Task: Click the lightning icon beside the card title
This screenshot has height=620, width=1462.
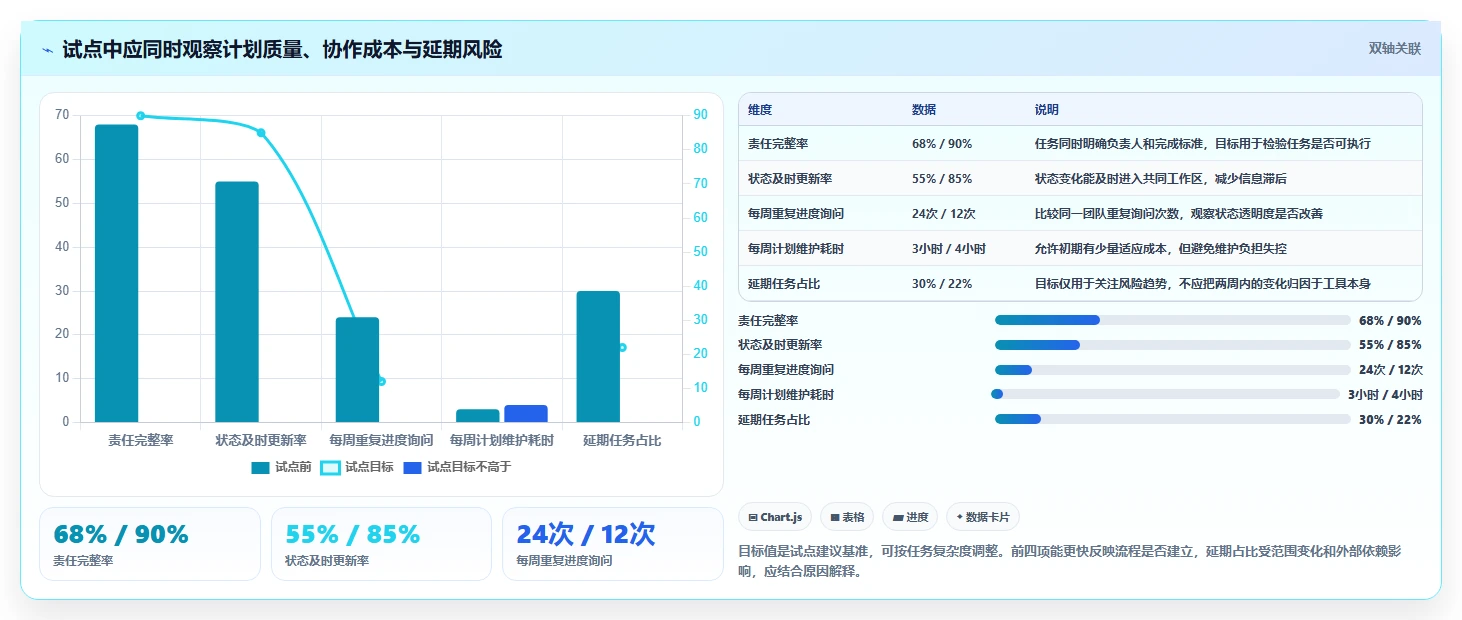Action: [48, 50]
